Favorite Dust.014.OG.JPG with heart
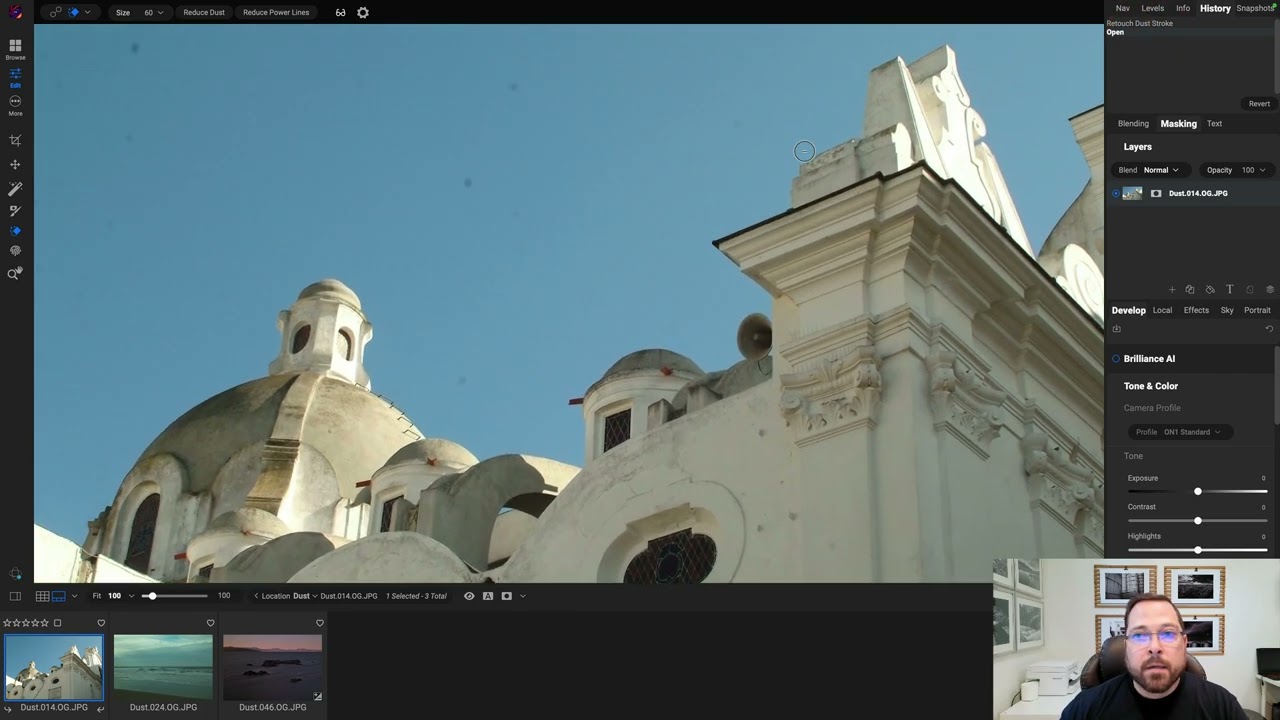This screenshot has height=720, width=1280. (101, 623)
